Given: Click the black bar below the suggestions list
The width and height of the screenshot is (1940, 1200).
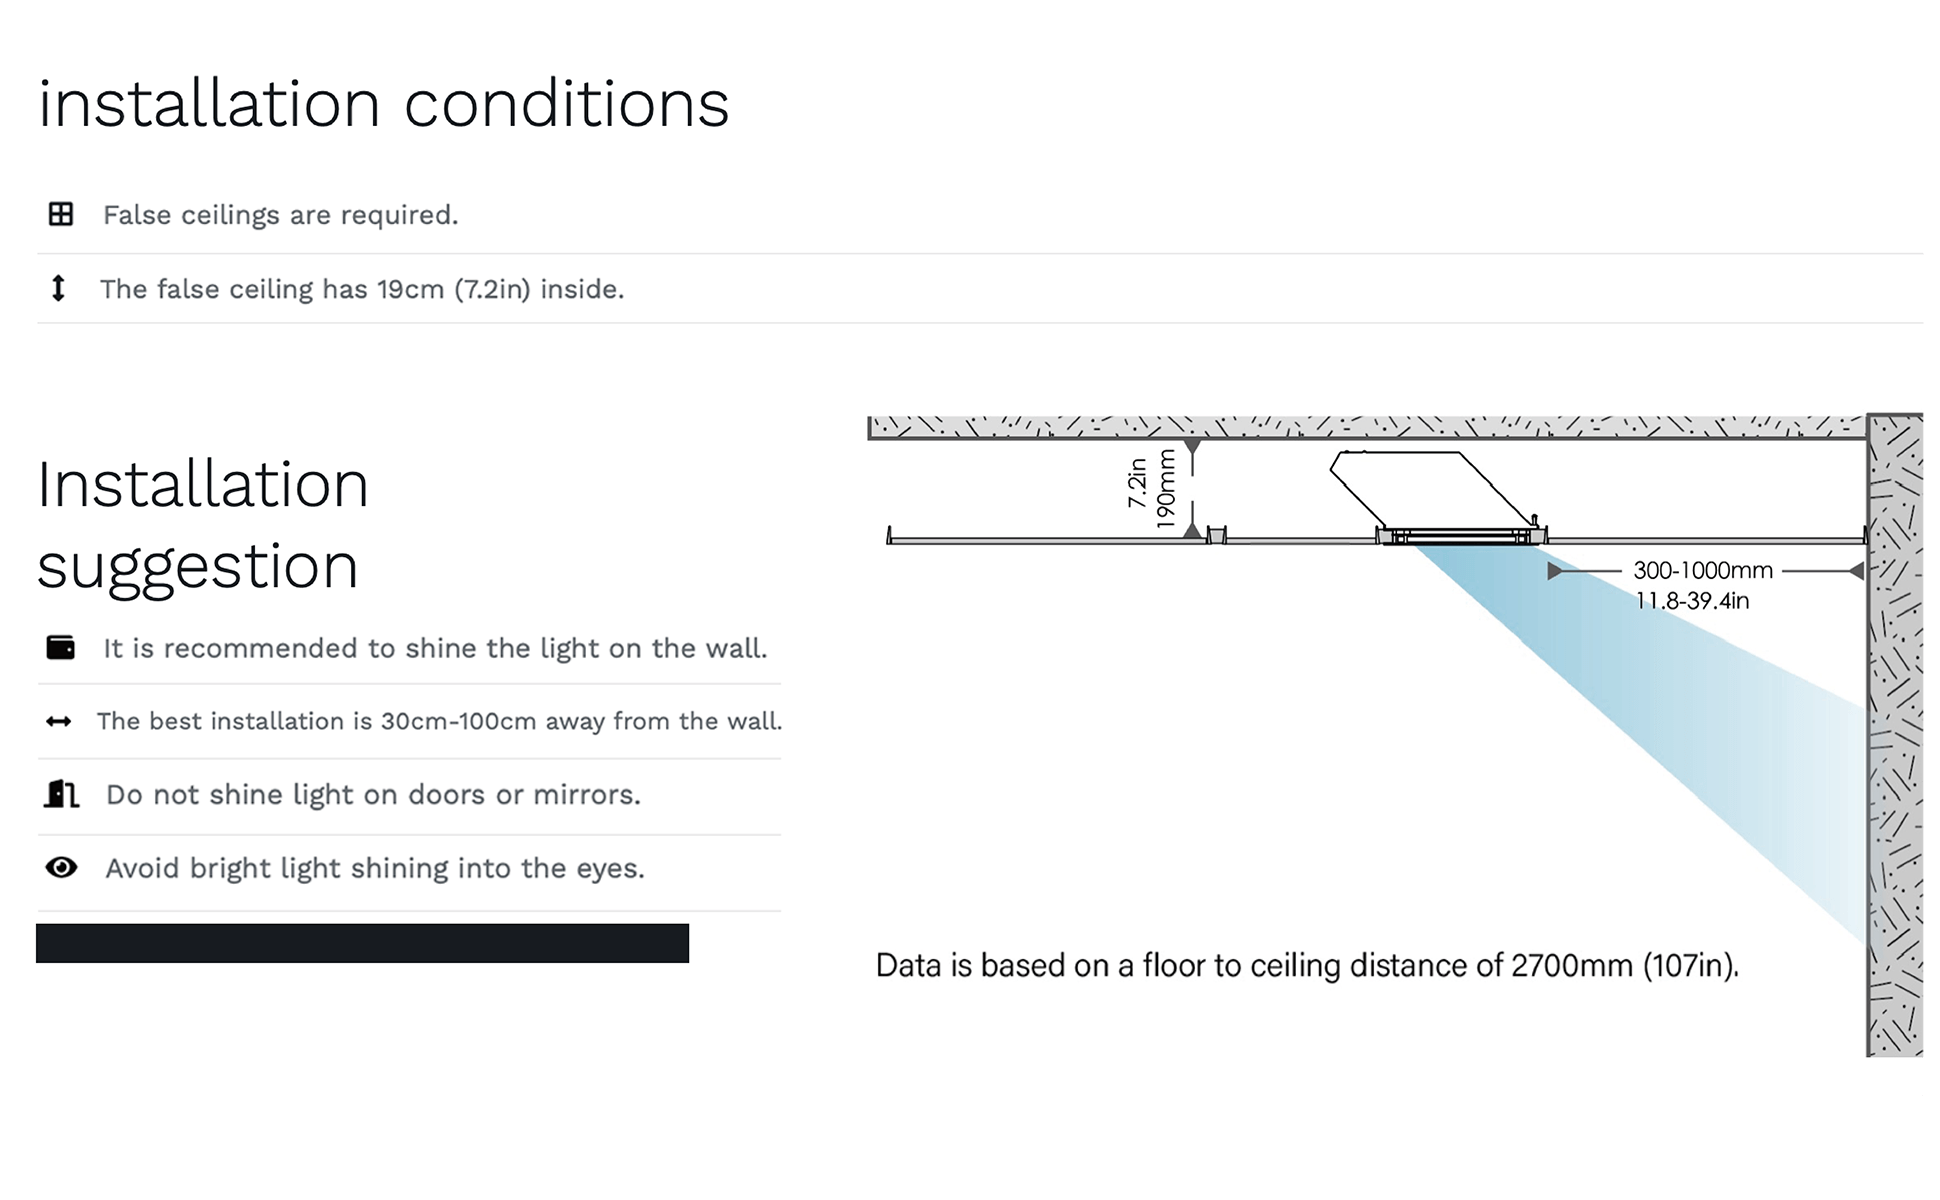Looking at the screenshot, I should (x=362, y=943).
